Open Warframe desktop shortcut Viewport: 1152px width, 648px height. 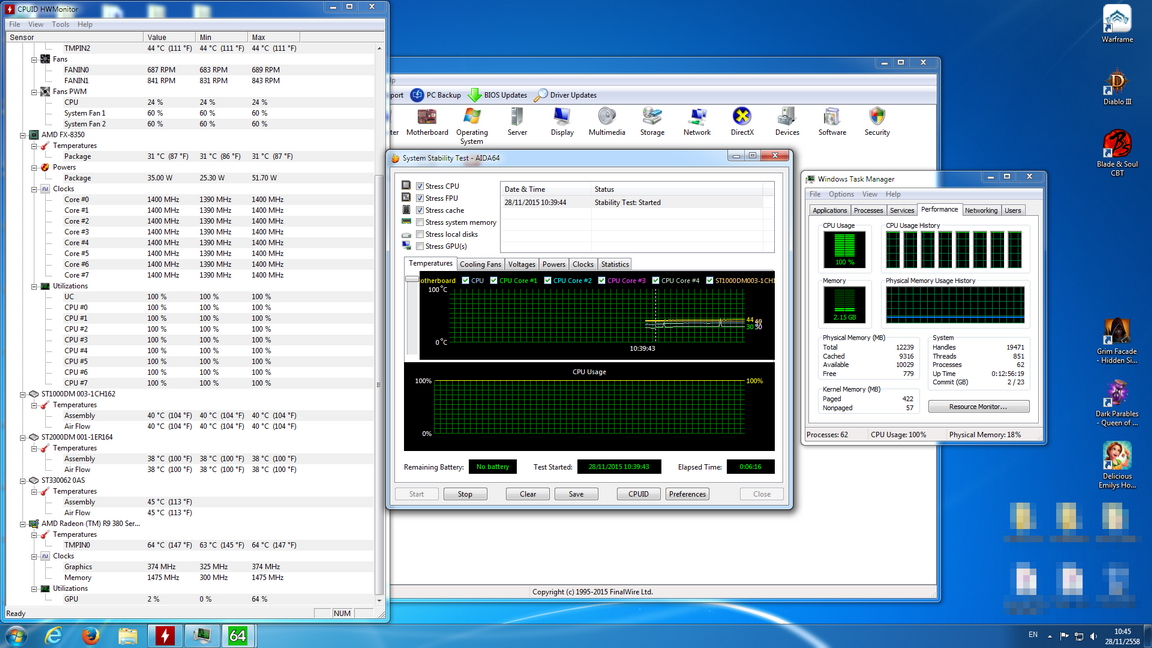[x=1117, y=24]
